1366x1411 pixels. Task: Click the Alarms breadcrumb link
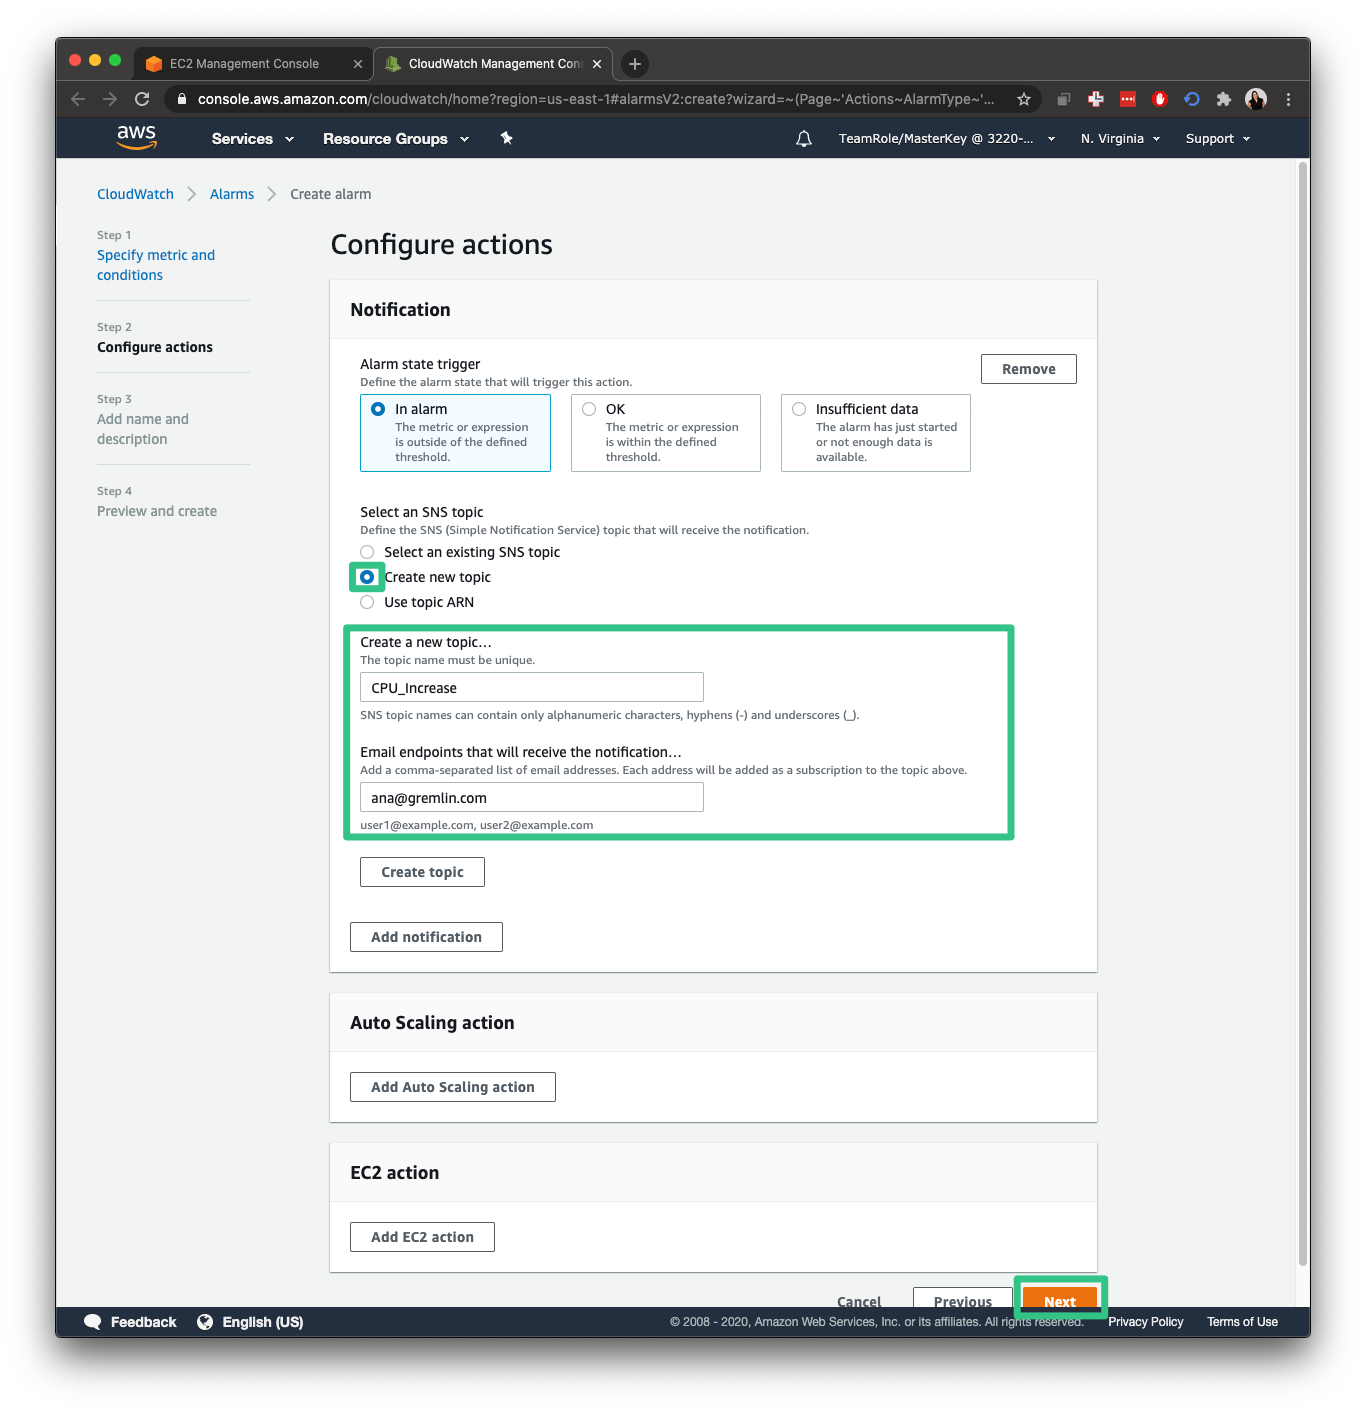coord(232,194)
